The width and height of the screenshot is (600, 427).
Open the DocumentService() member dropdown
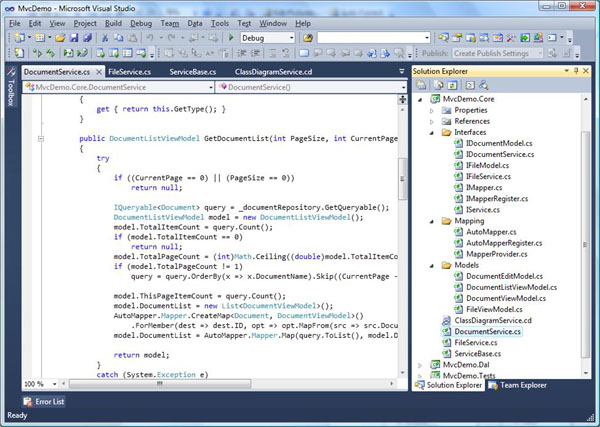coord(403,87)
